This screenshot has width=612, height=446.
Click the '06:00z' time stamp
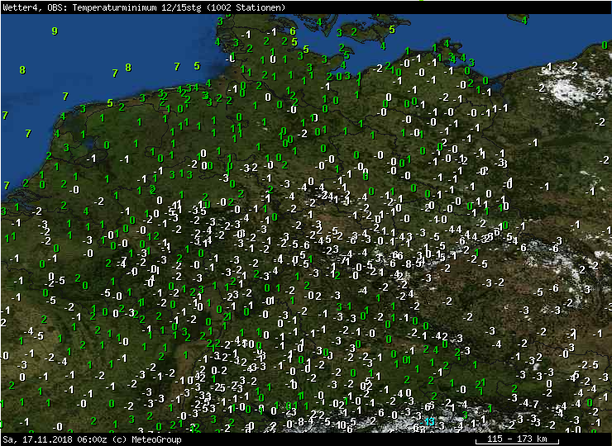coord(92,439)
